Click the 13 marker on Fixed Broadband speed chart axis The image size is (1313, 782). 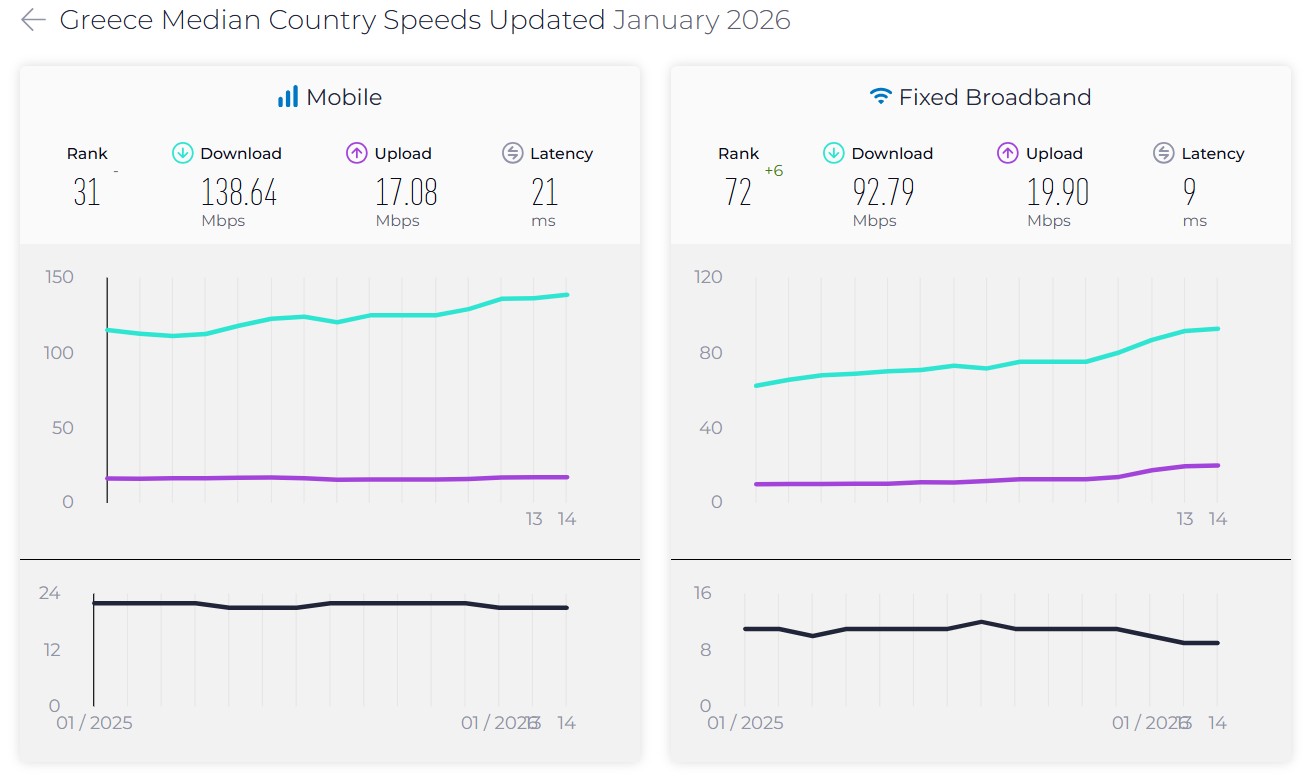point(1185,519)
